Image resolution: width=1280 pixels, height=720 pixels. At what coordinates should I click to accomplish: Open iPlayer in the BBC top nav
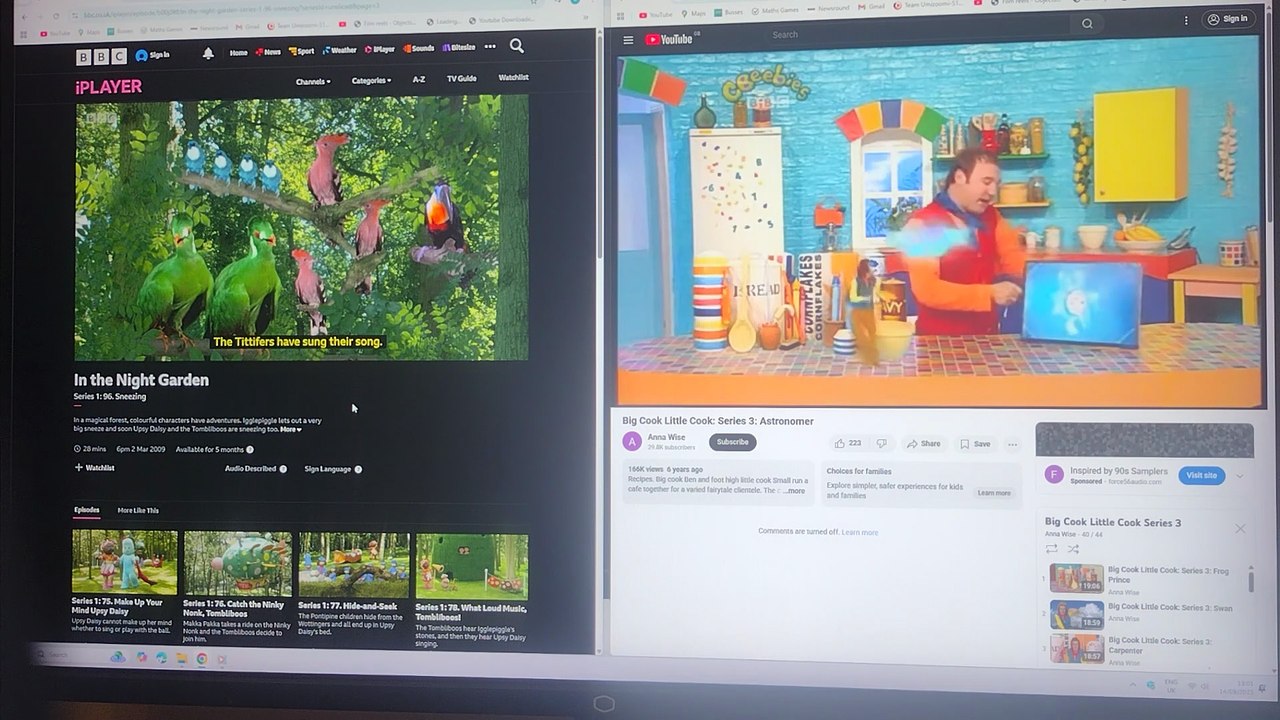[x=380, y=48]
